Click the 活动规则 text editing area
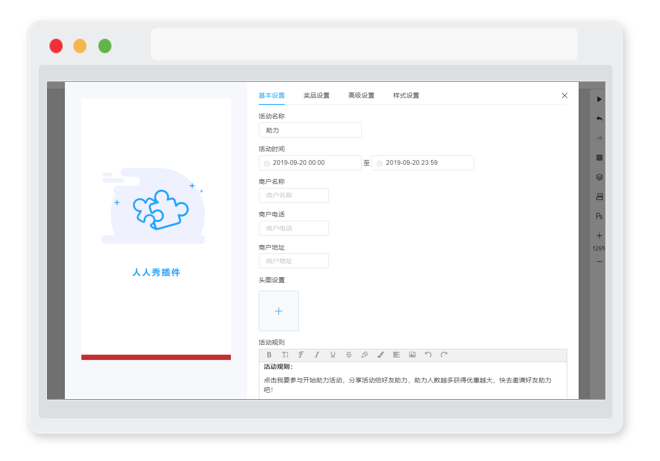Screen dimensions: 660x461 pos(413,381)
